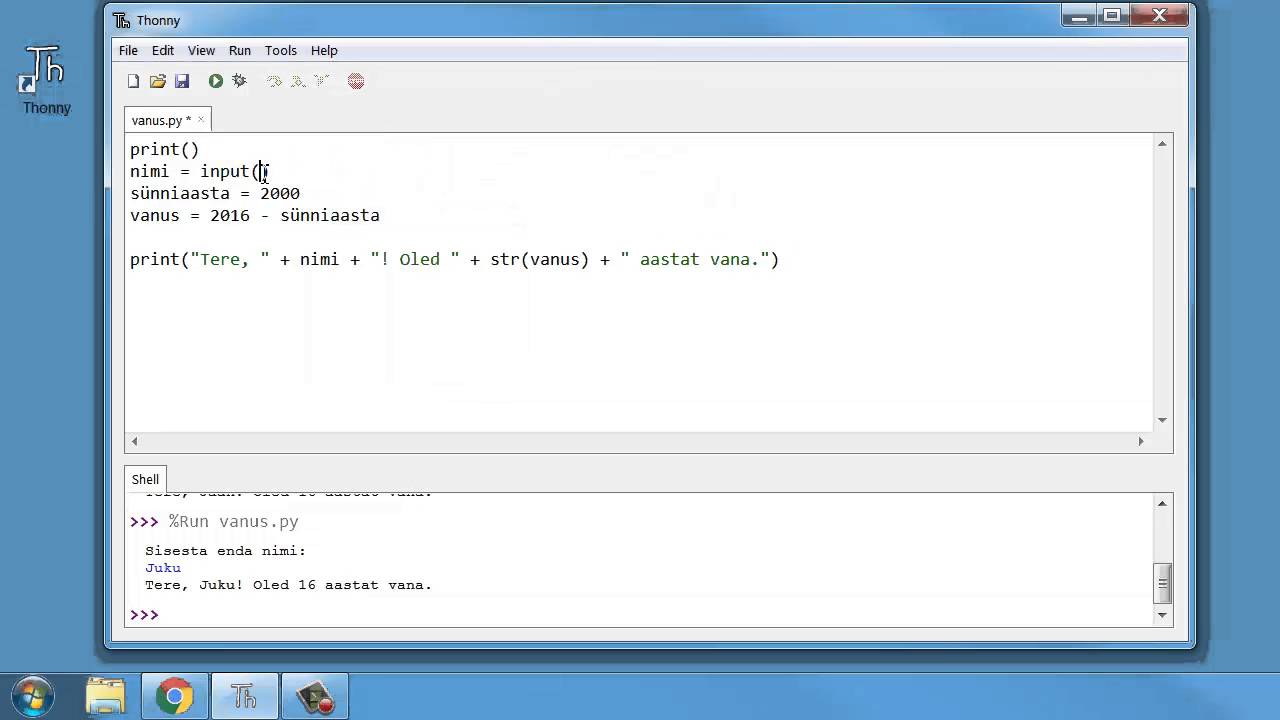Open the File menu
This screenshot has height=720, width=1280.
coord(128,50)
